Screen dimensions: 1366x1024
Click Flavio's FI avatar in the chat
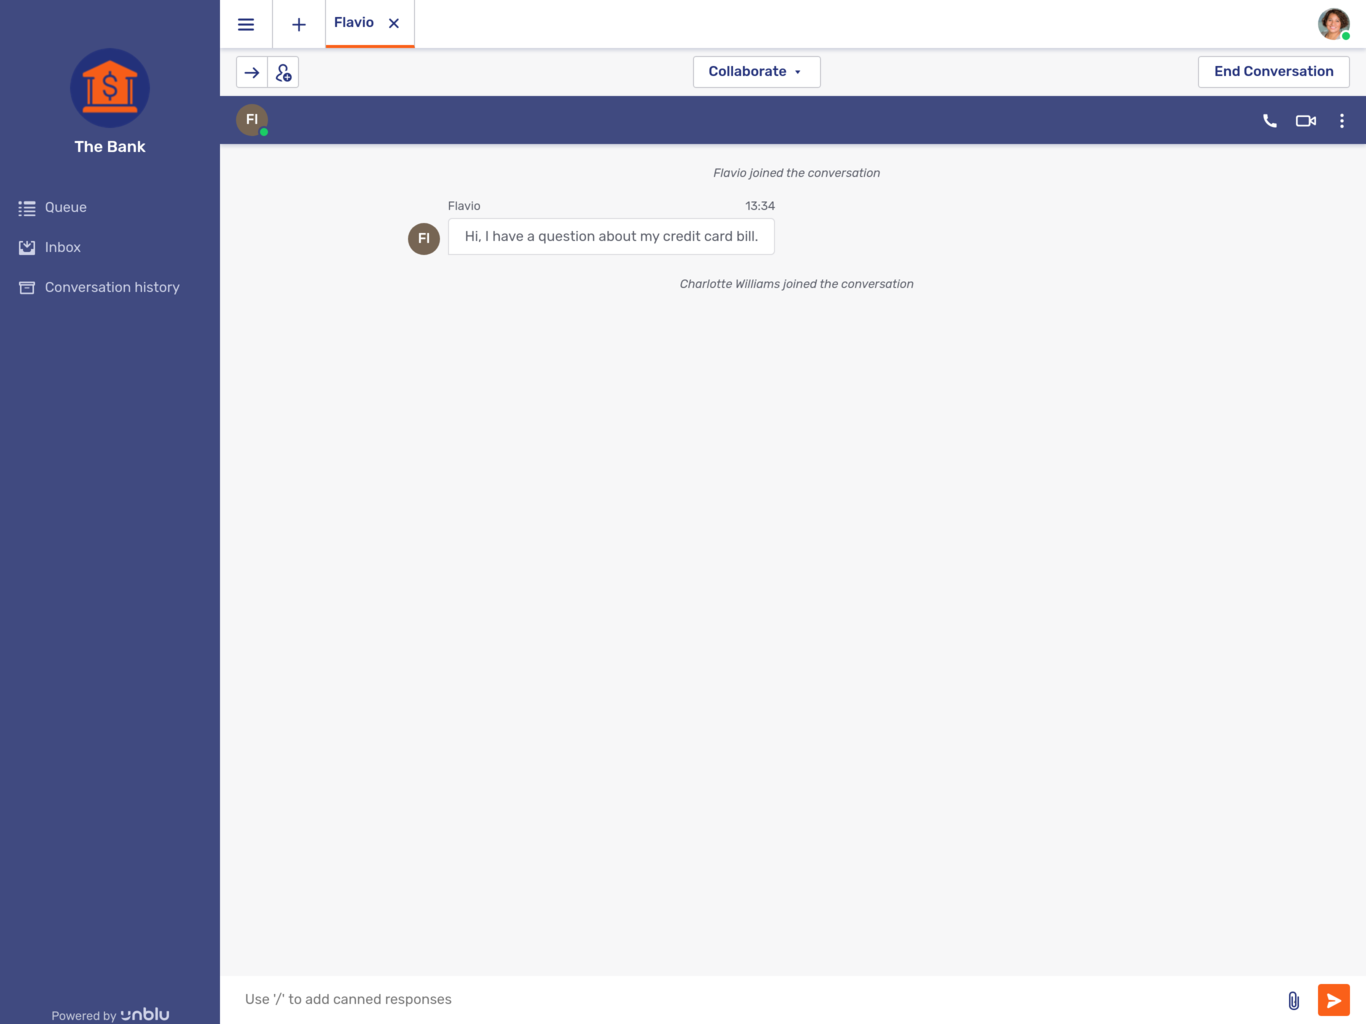coord(424,238)
